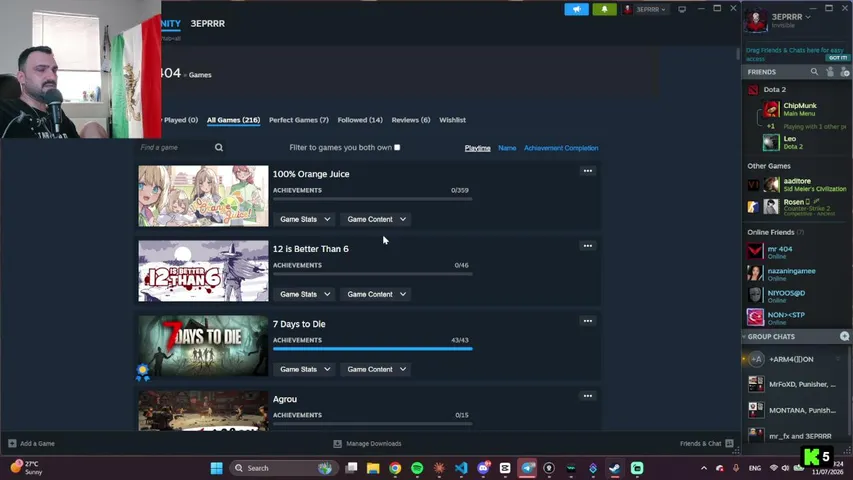Screen dimensions: 853x480
Task: Switch to the Reviews (6) tab
Action: click(x=411, y=120)
